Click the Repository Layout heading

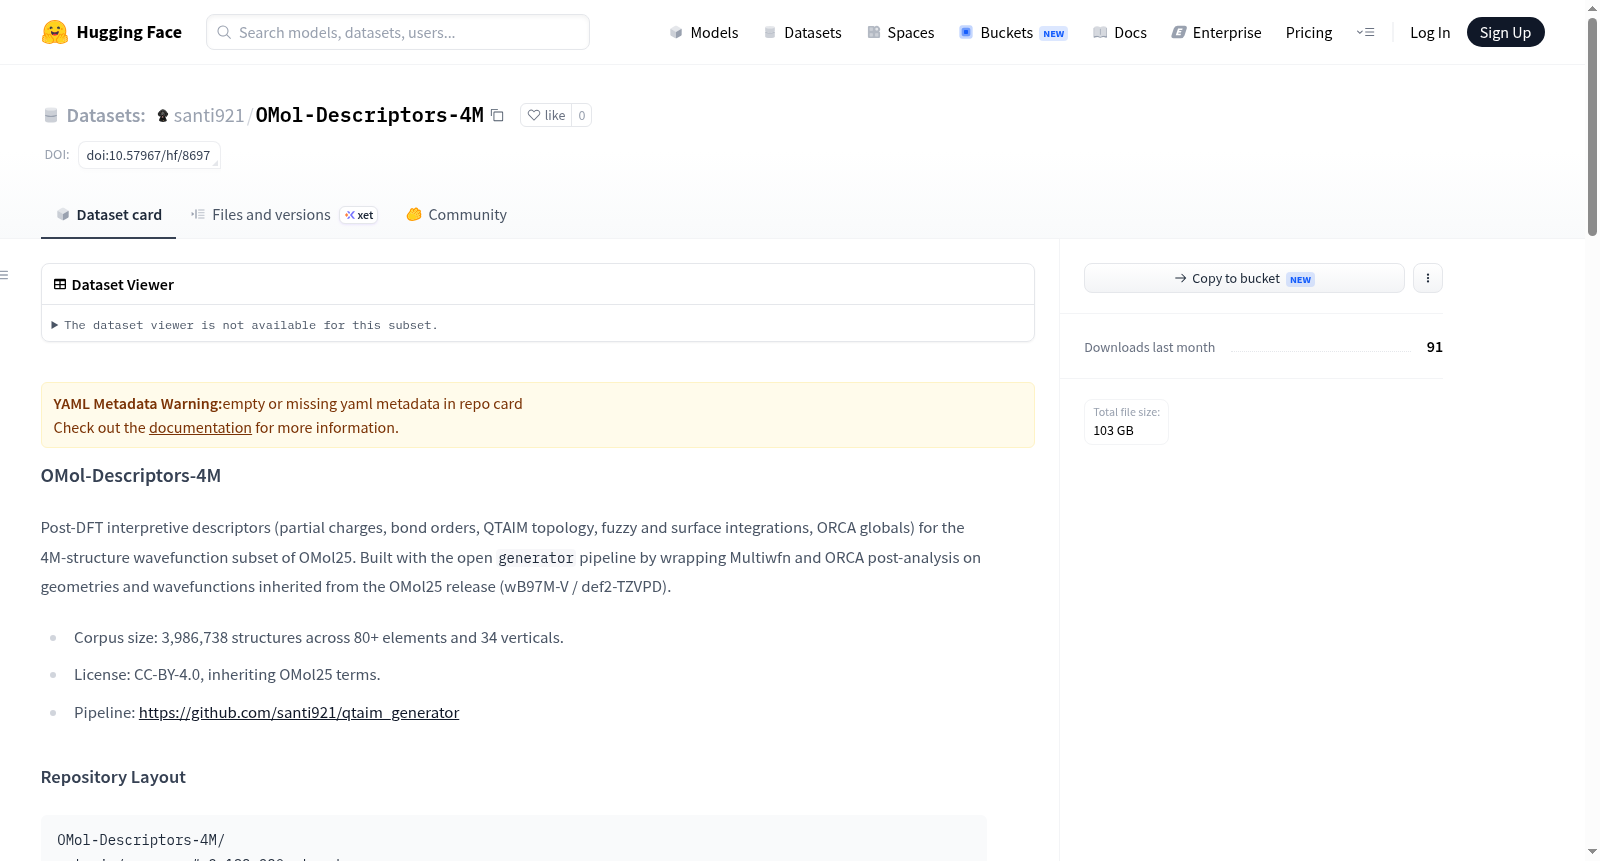[x=113, y=777]
